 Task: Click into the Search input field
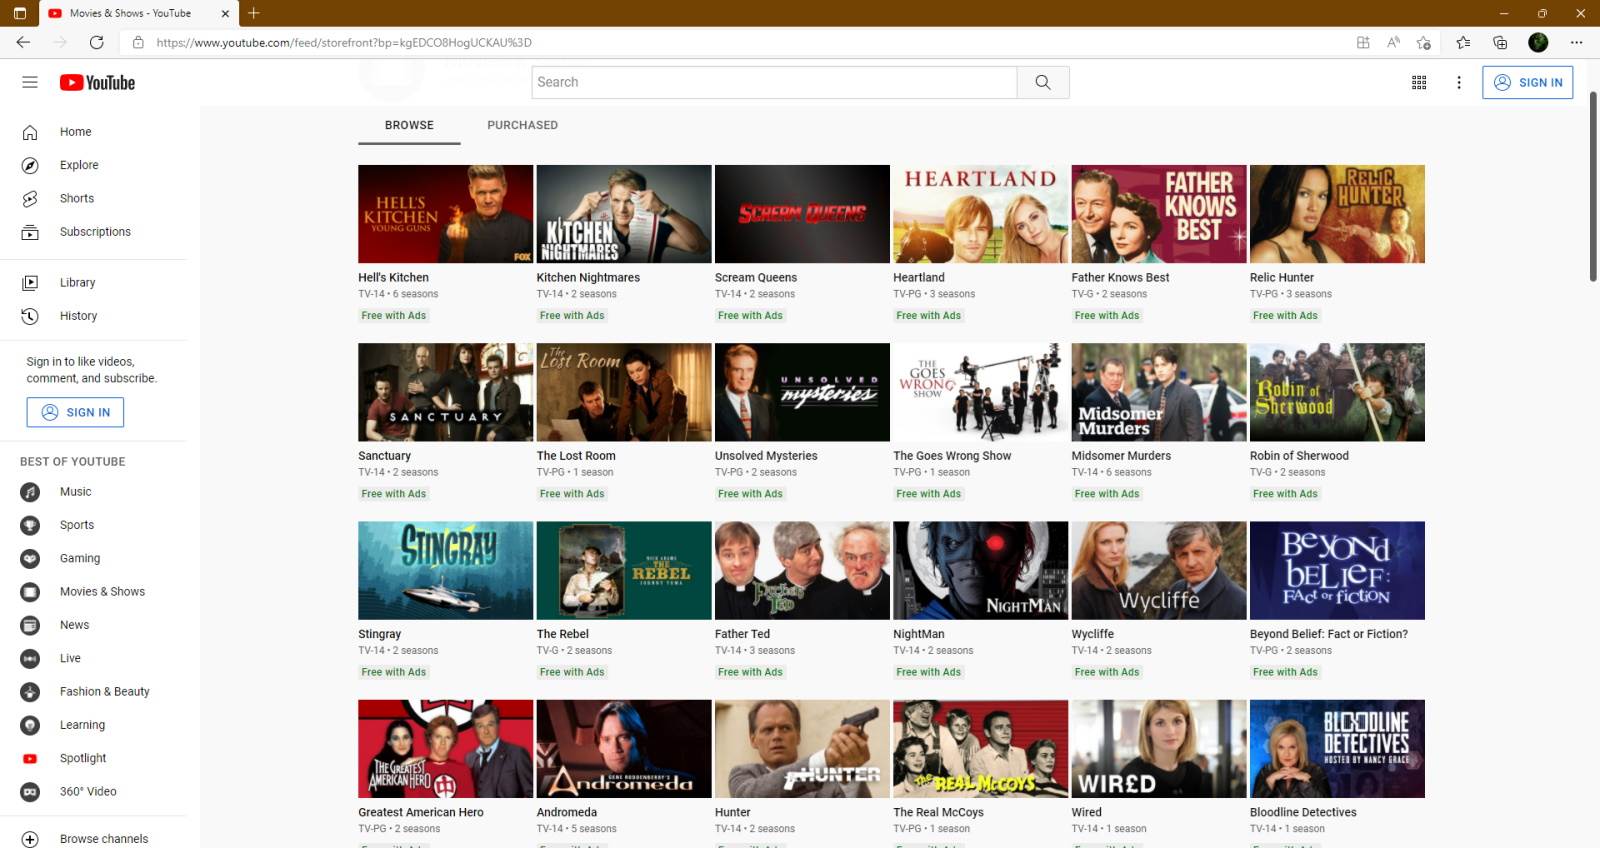776,82
